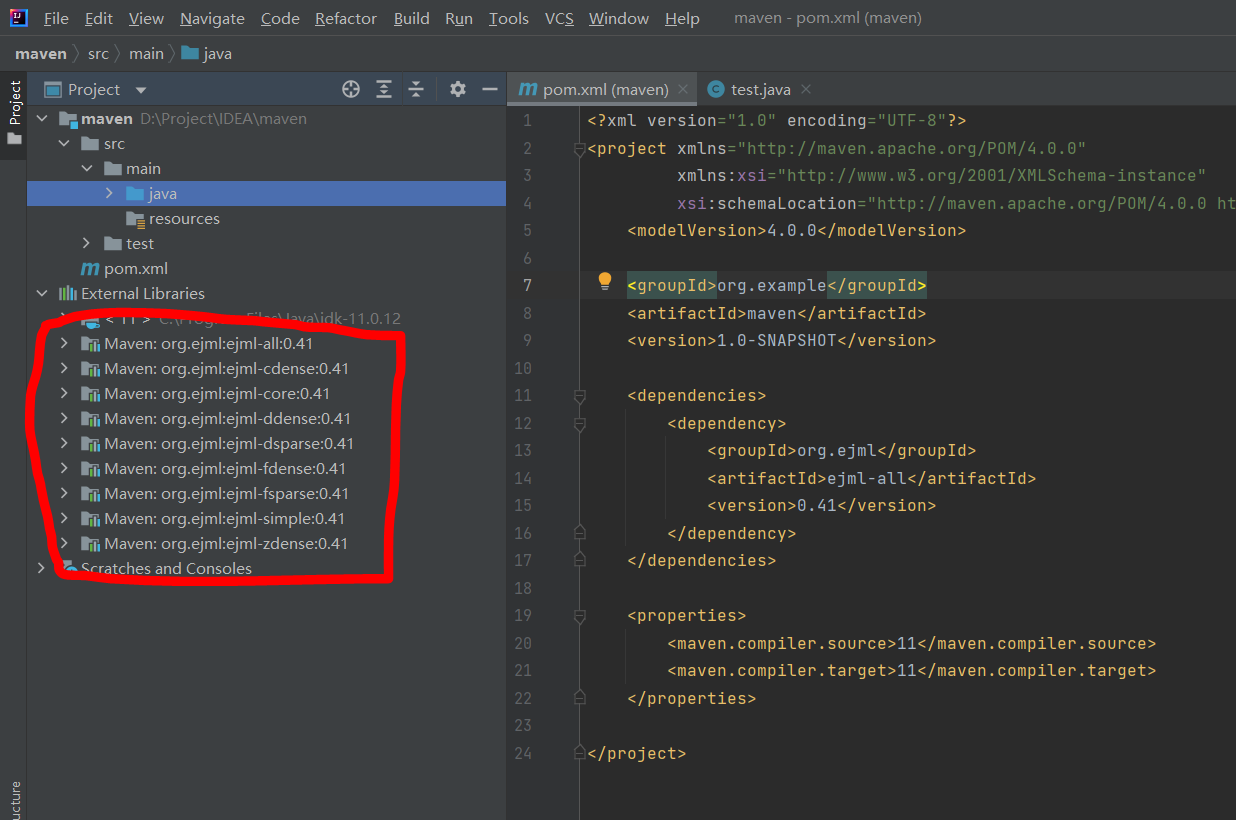The height and width of the screenshot is (820, 1236).
Task: Open the Edit menu
Action: point(99,19)
